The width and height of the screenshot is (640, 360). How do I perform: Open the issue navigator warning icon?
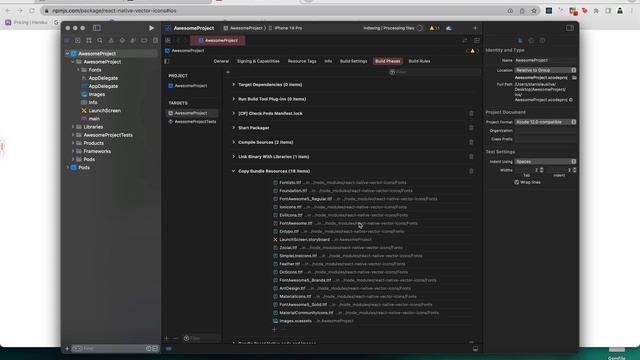click(111, 40)
